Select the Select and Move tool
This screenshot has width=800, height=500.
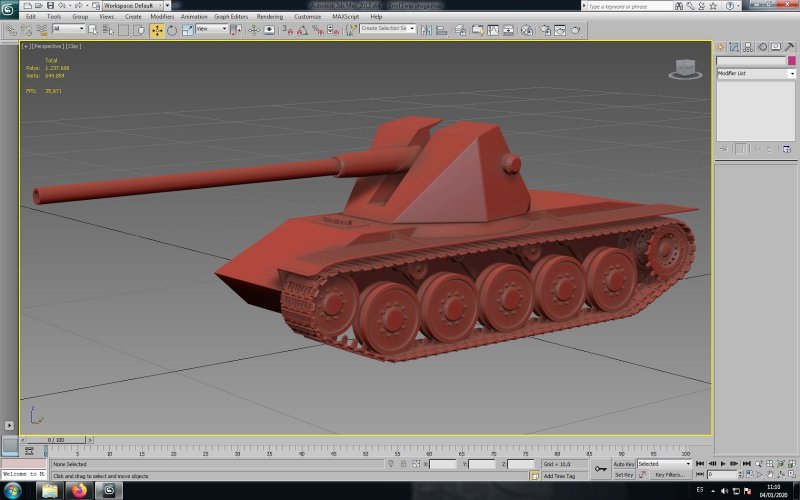click(157, 30)
